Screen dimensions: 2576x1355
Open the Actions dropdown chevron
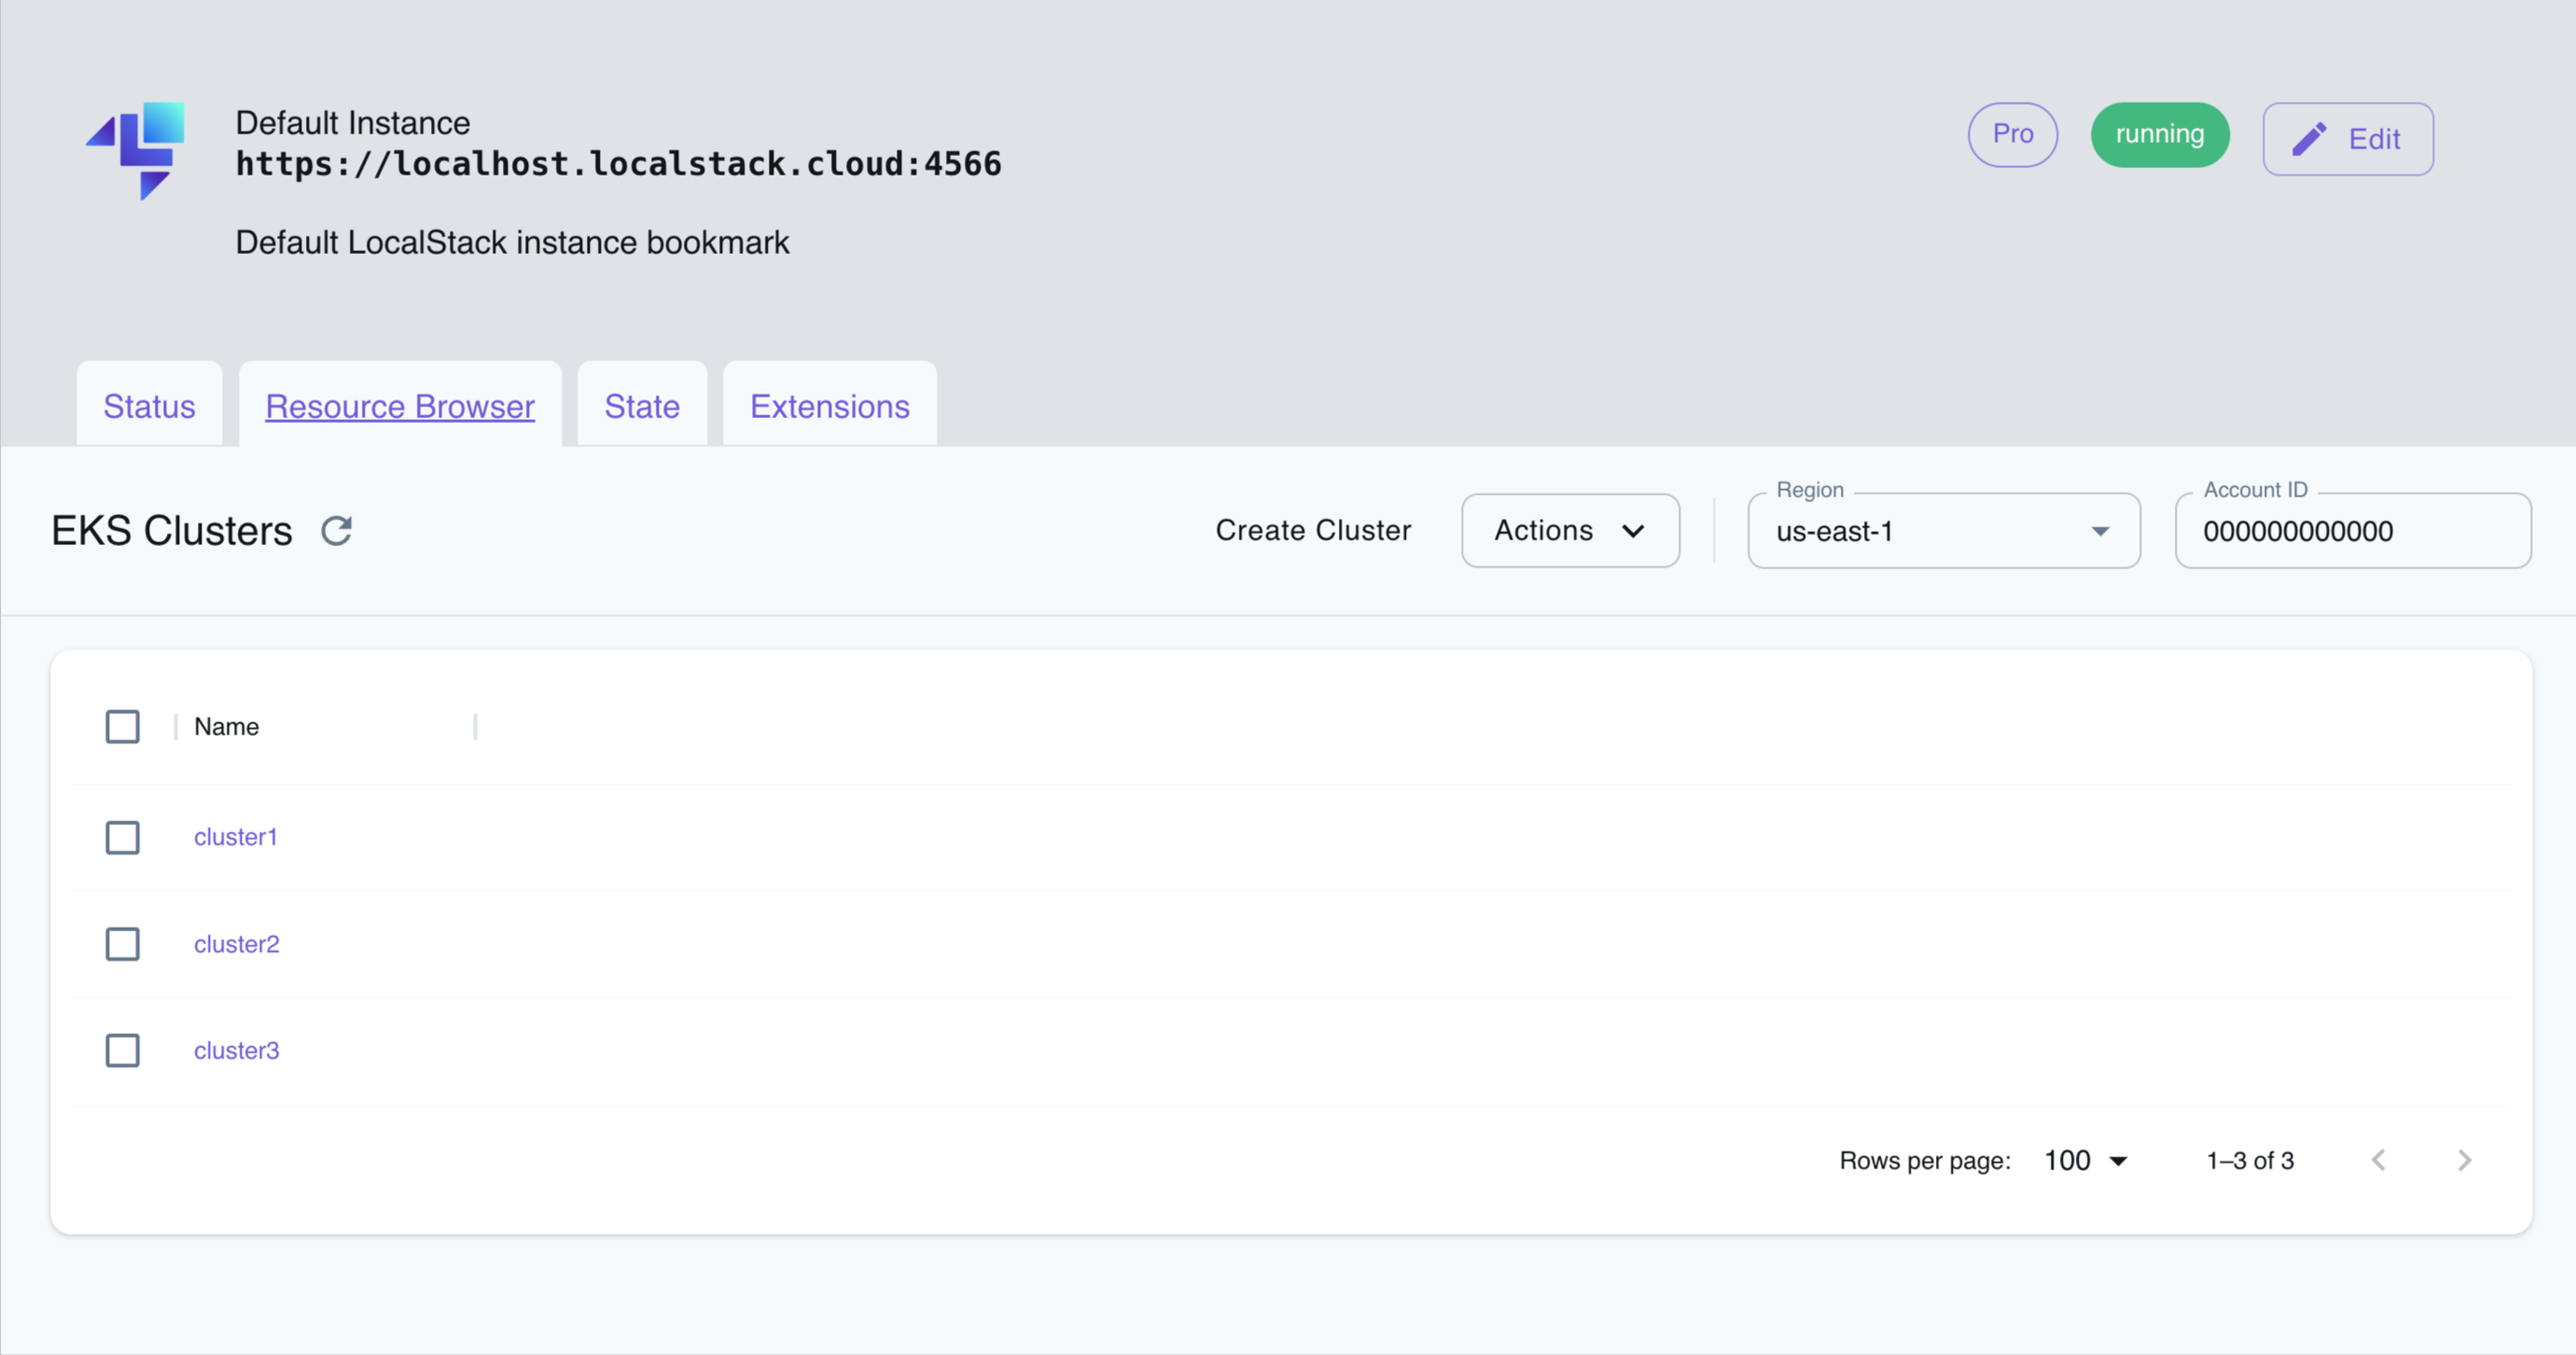[1633, 531]
